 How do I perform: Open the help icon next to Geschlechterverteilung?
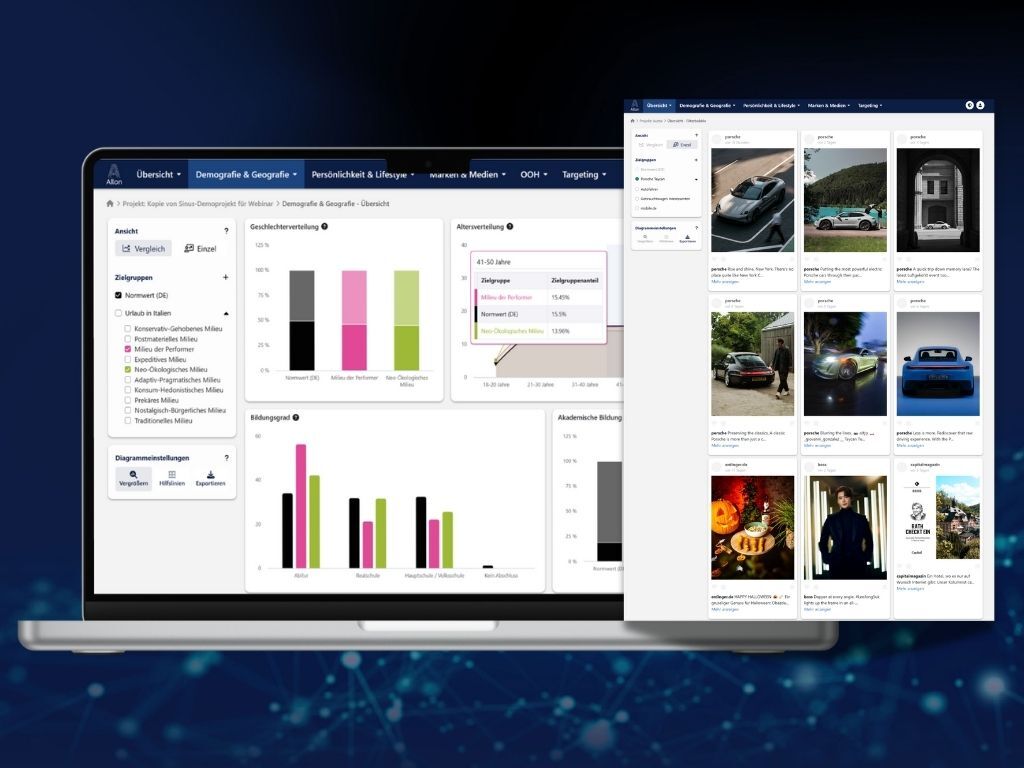(325, 227)
